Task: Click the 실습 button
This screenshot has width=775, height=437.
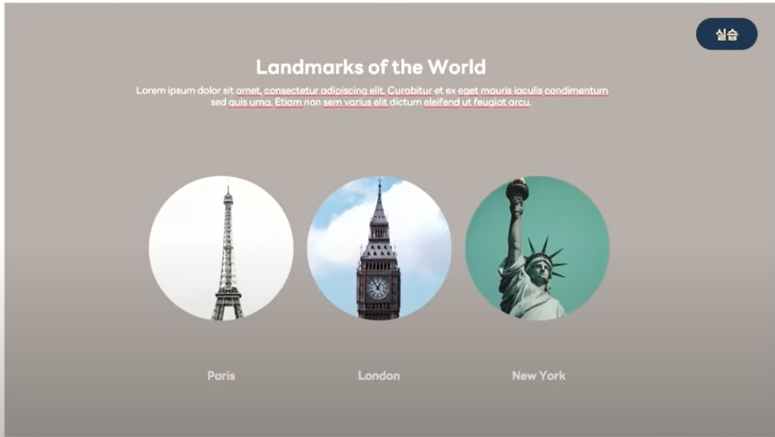Action: point(727,34)
